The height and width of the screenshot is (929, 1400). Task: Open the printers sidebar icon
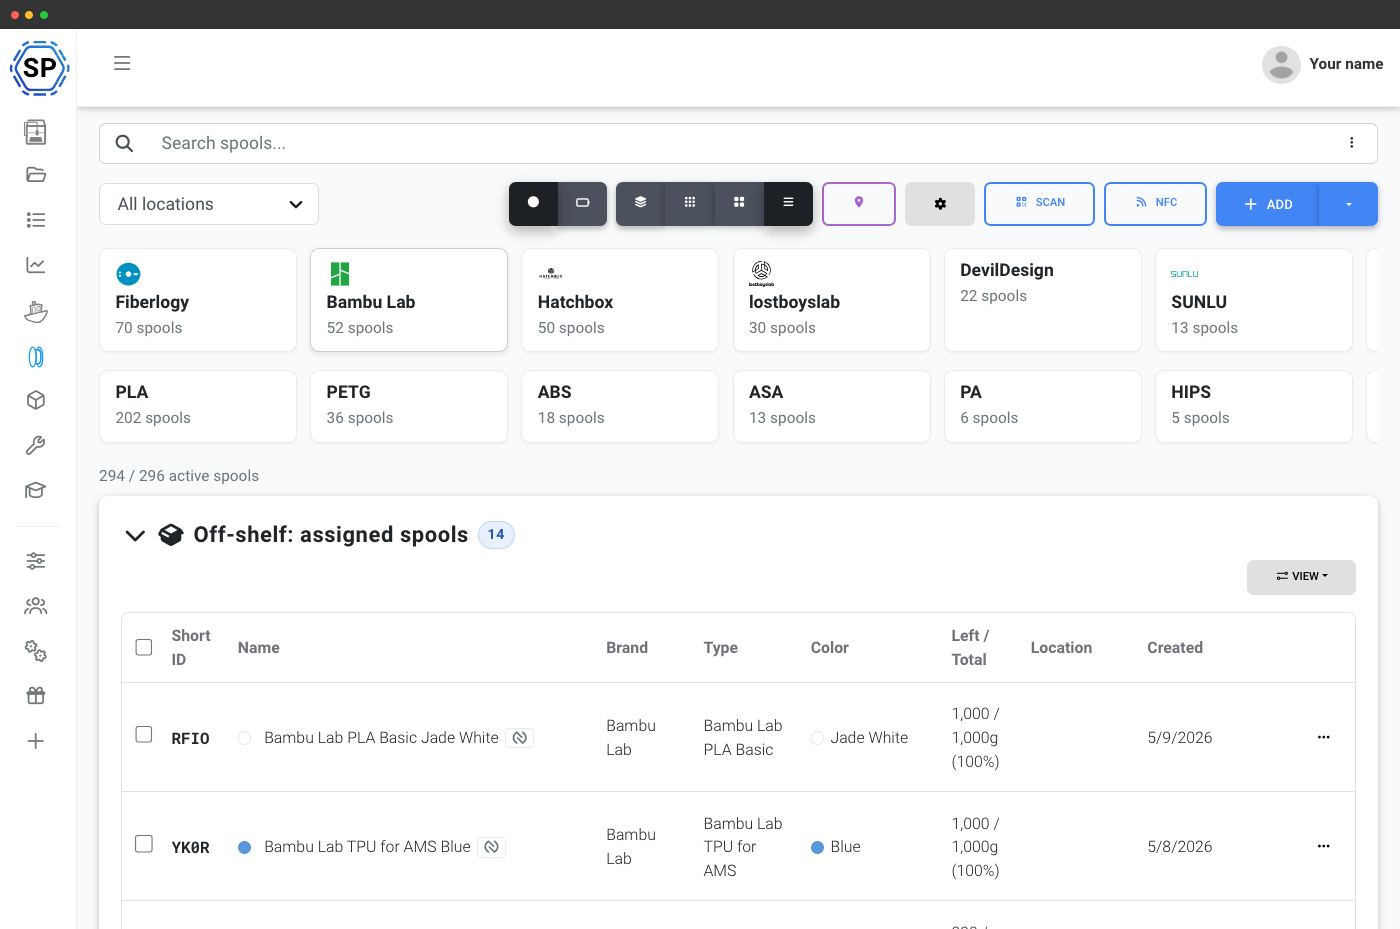coord(36,131)
